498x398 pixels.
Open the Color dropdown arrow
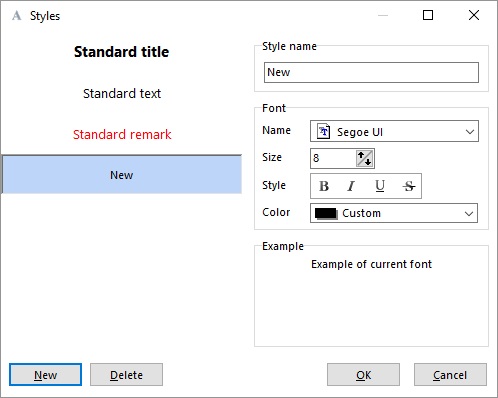pos(469,213)
